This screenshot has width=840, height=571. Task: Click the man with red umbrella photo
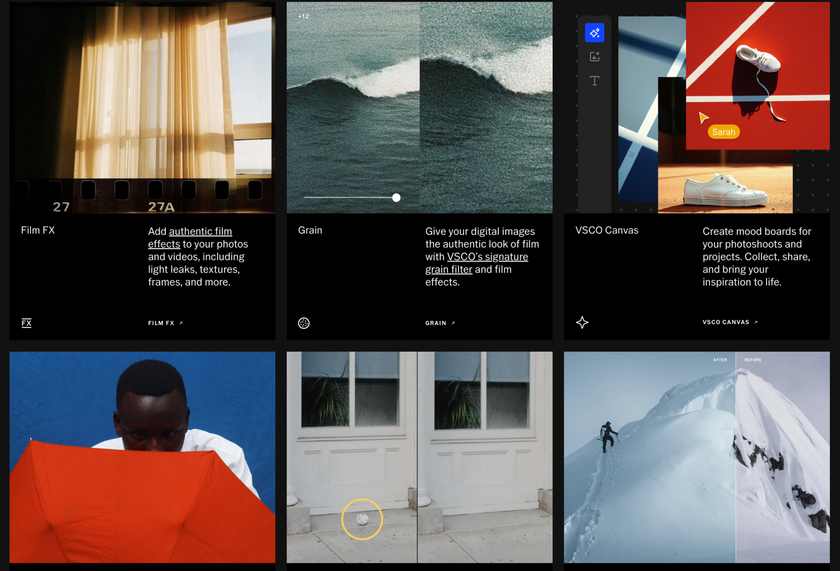142,457
